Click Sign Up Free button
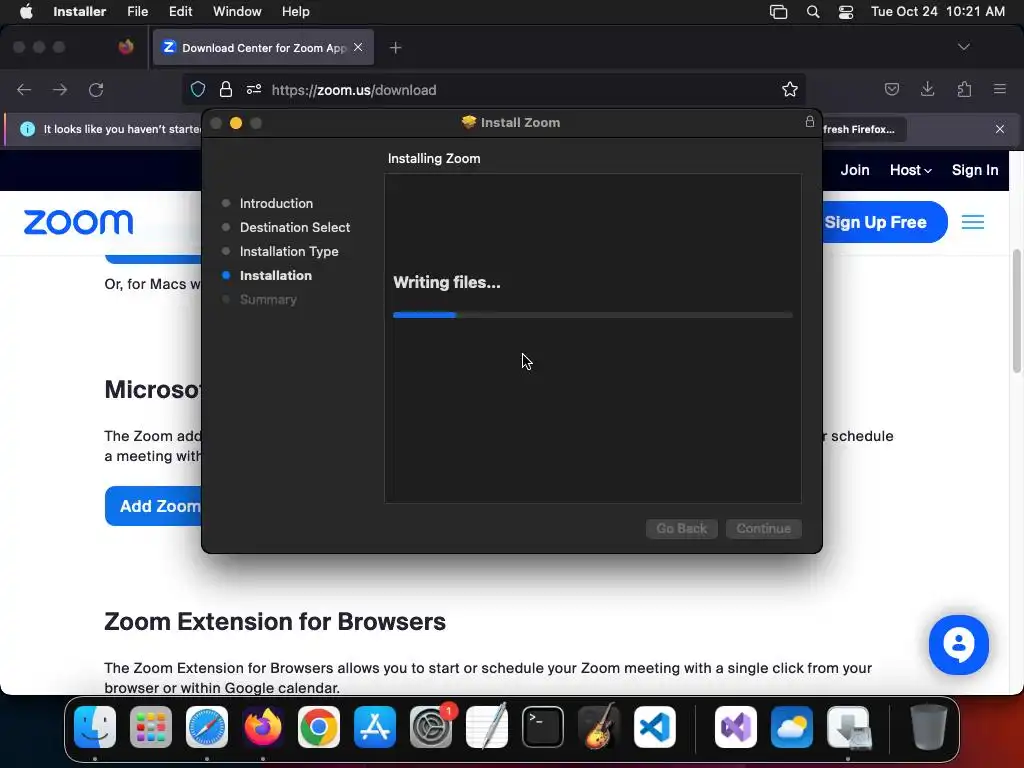The height and width of the screenshot is (768, 1024). (x=884, y=222)
